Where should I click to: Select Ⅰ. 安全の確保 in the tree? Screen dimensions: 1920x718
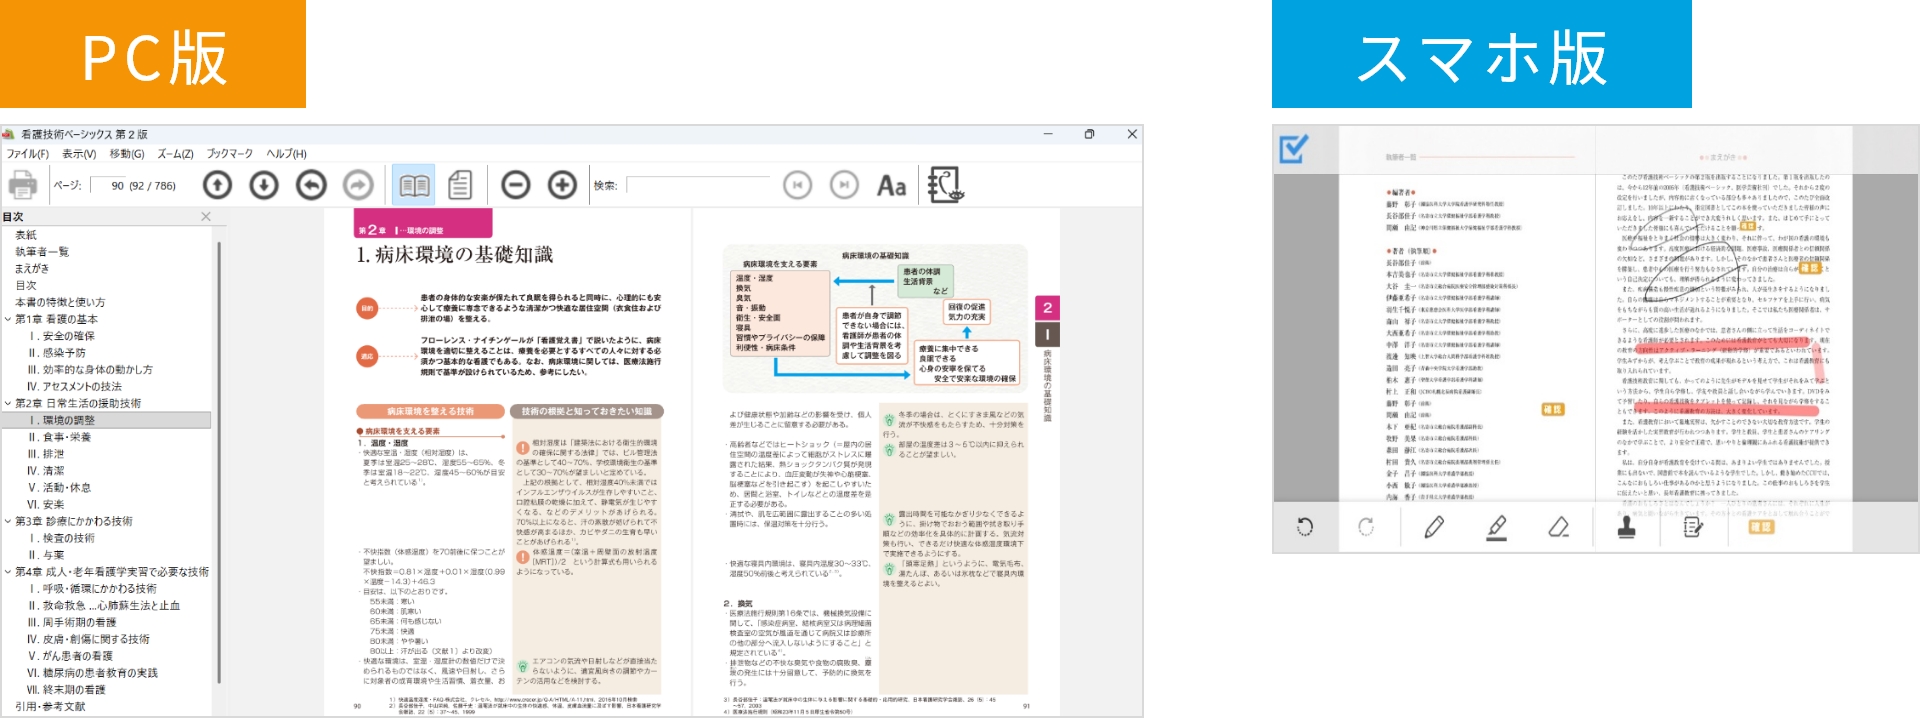[61, 336]
